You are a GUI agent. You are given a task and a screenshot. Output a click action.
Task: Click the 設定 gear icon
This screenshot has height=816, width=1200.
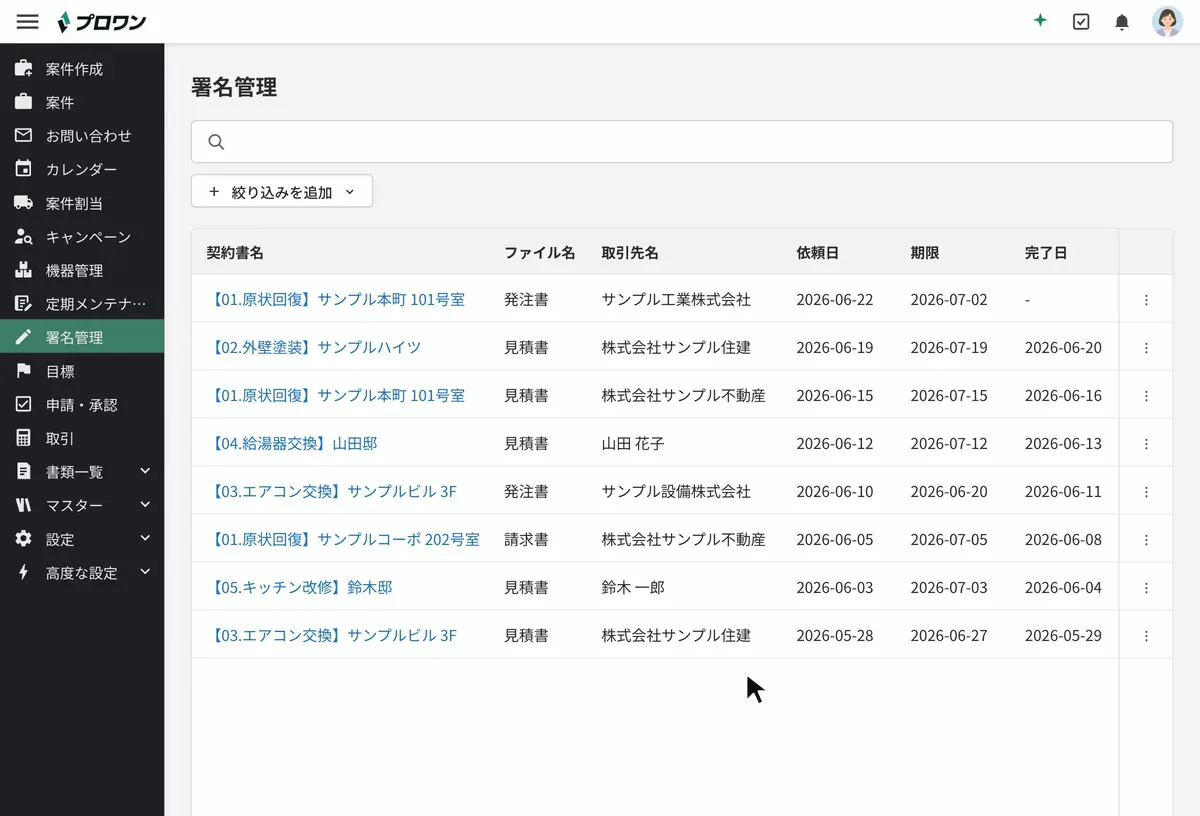[x=23, y=539]
